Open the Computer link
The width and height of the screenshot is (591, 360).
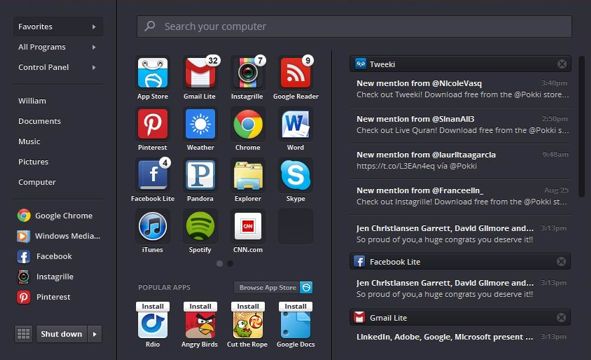[x=37, y=182]
